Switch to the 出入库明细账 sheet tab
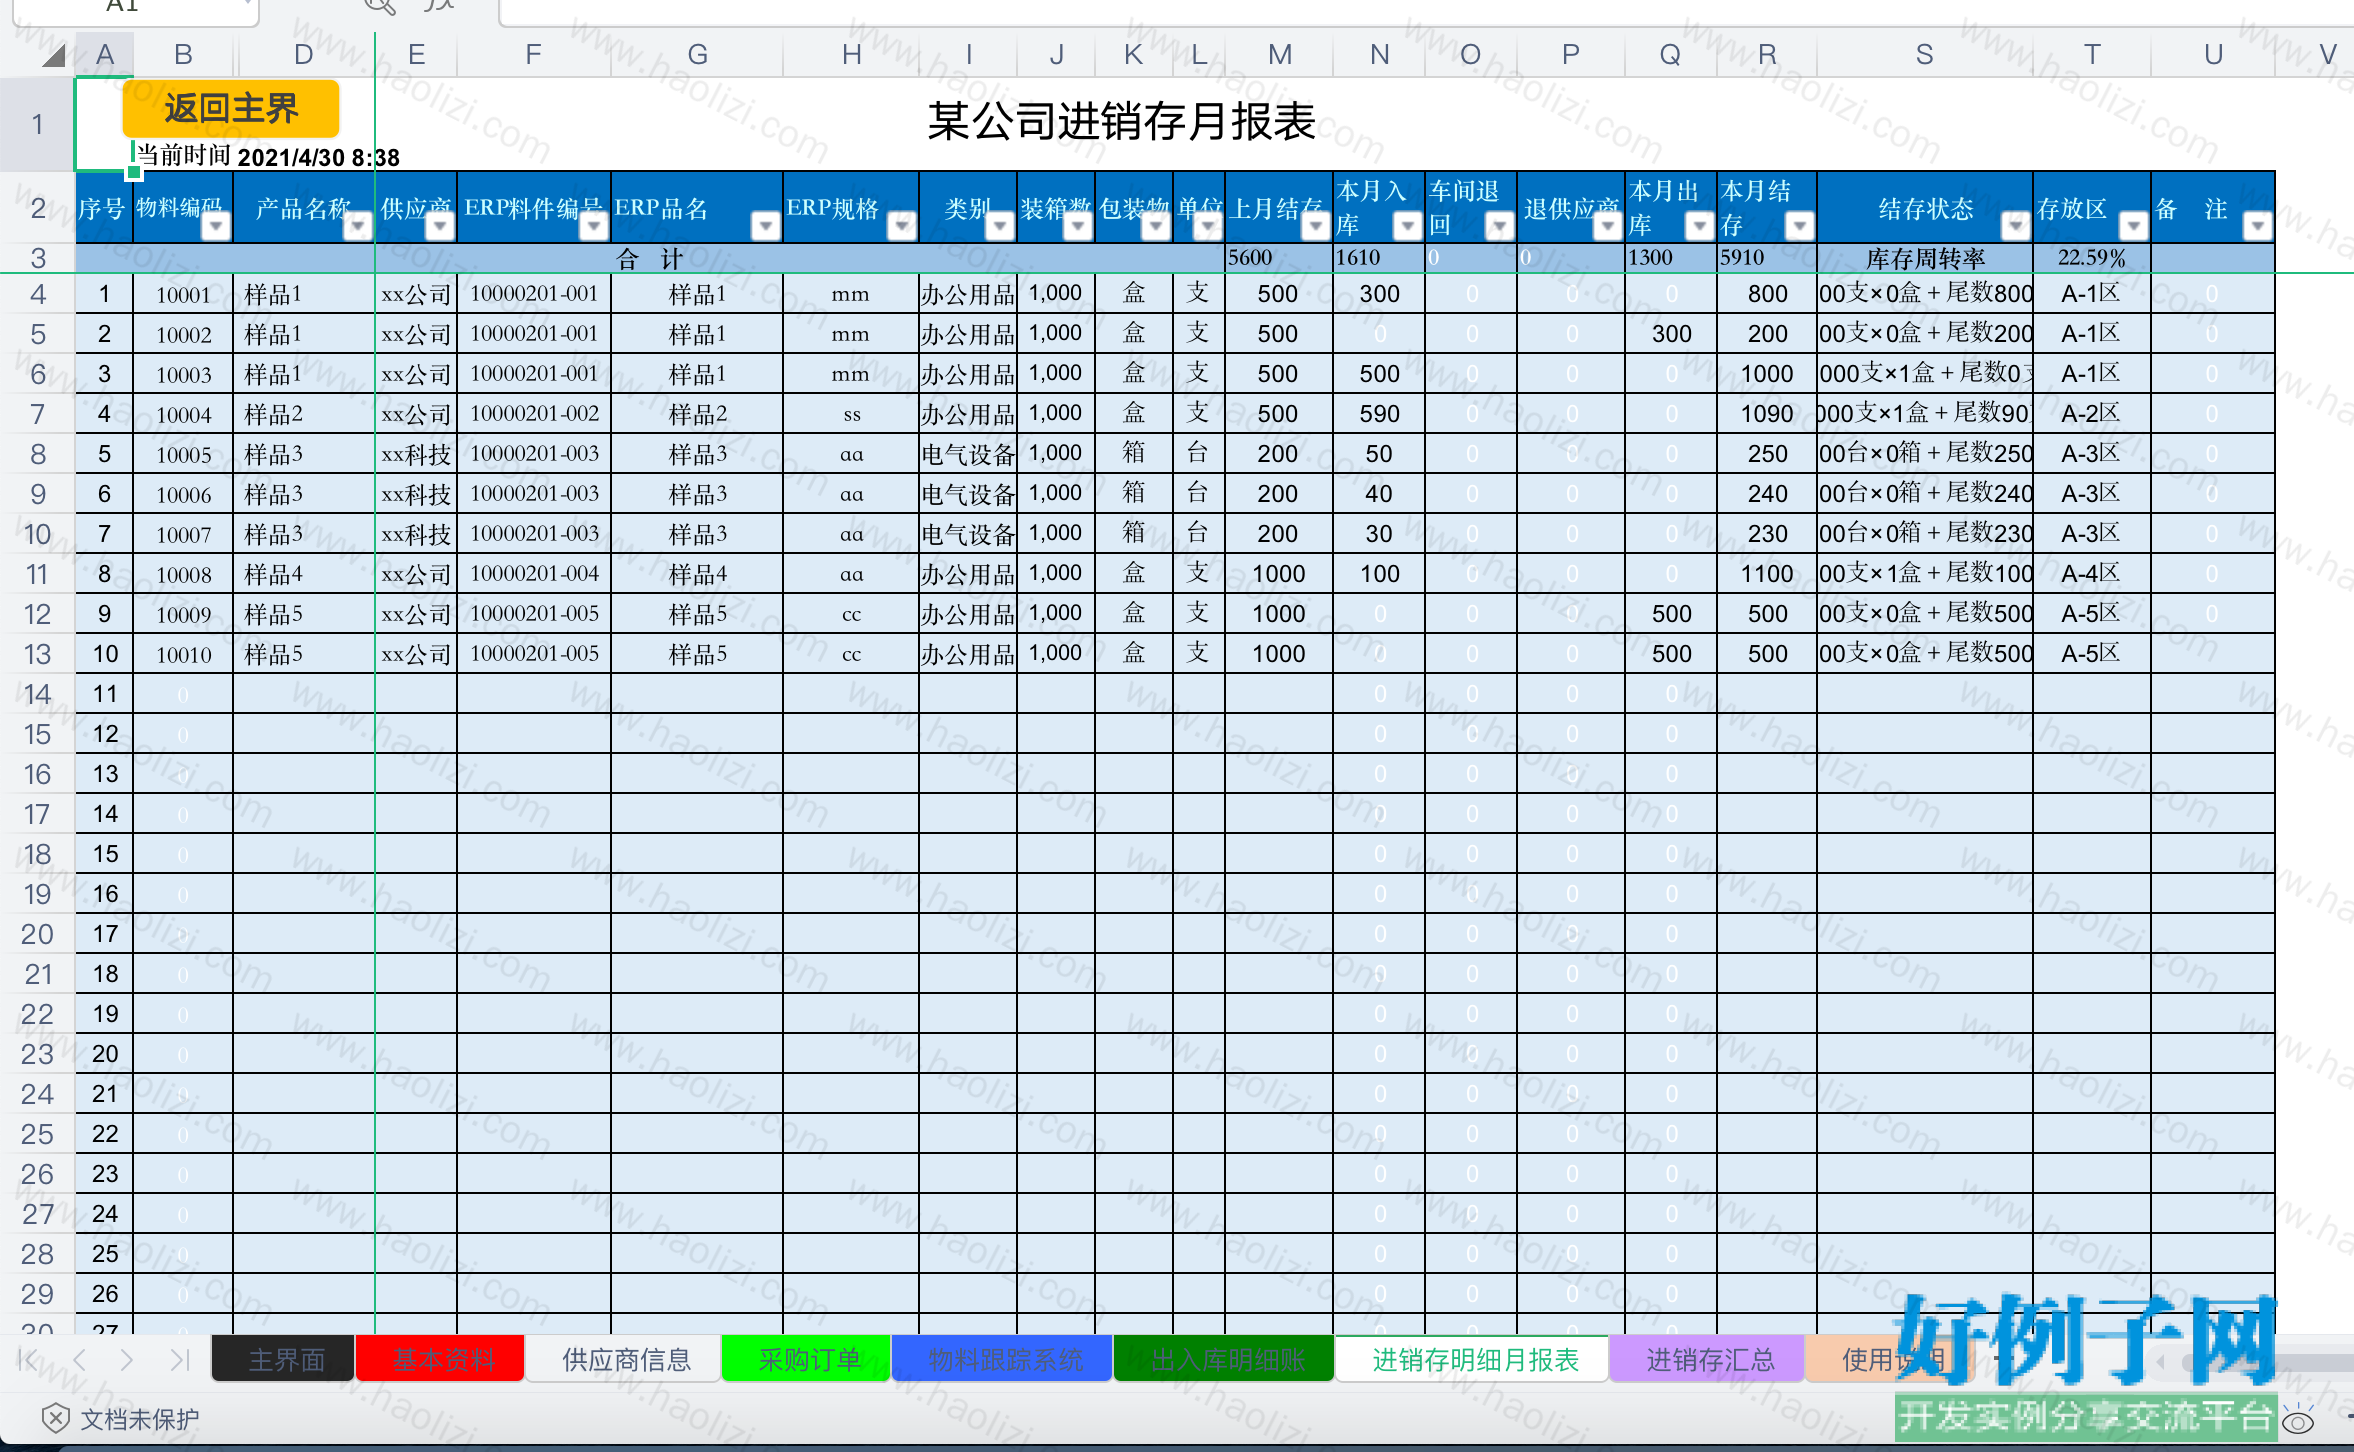 tap(1226, 1359)
